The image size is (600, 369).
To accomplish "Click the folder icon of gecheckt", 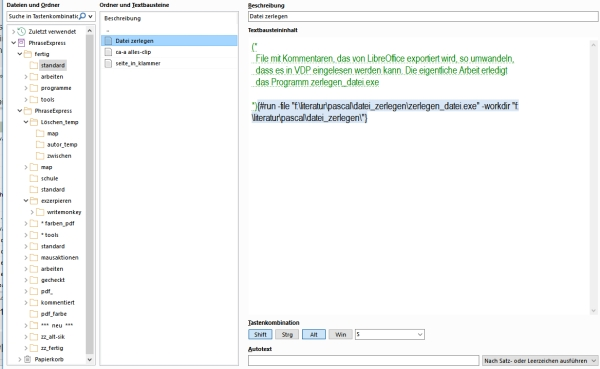I will click(34, 280).
